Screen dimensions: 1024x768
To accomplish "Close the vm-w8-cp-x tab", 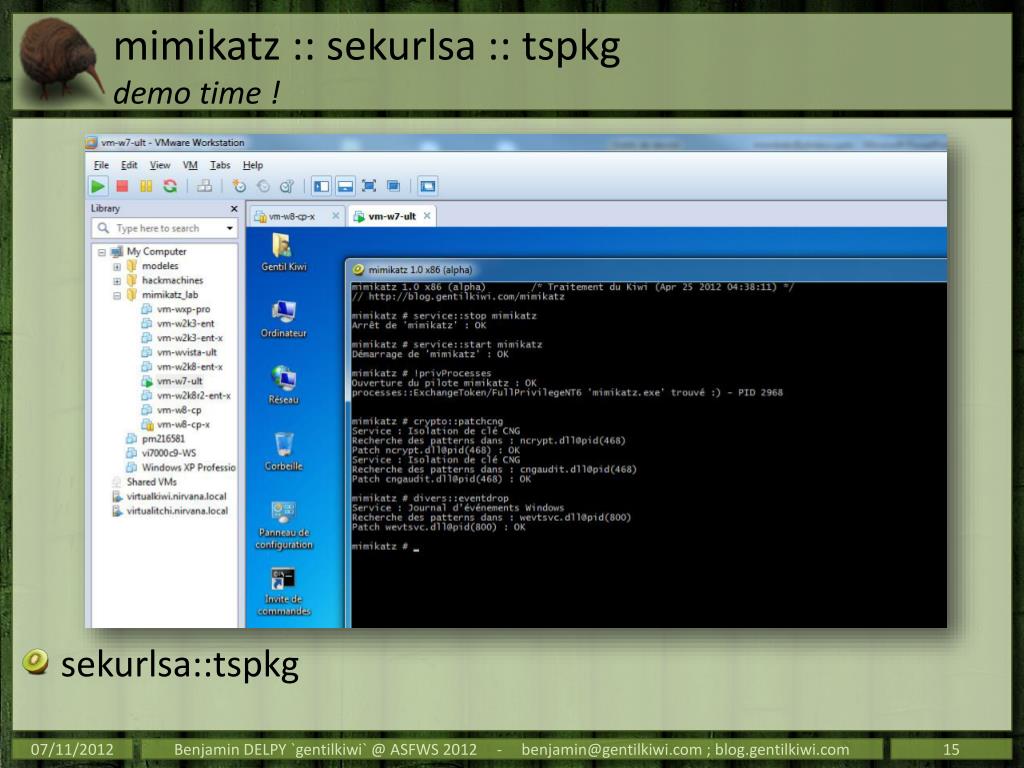I will [335, 216].
